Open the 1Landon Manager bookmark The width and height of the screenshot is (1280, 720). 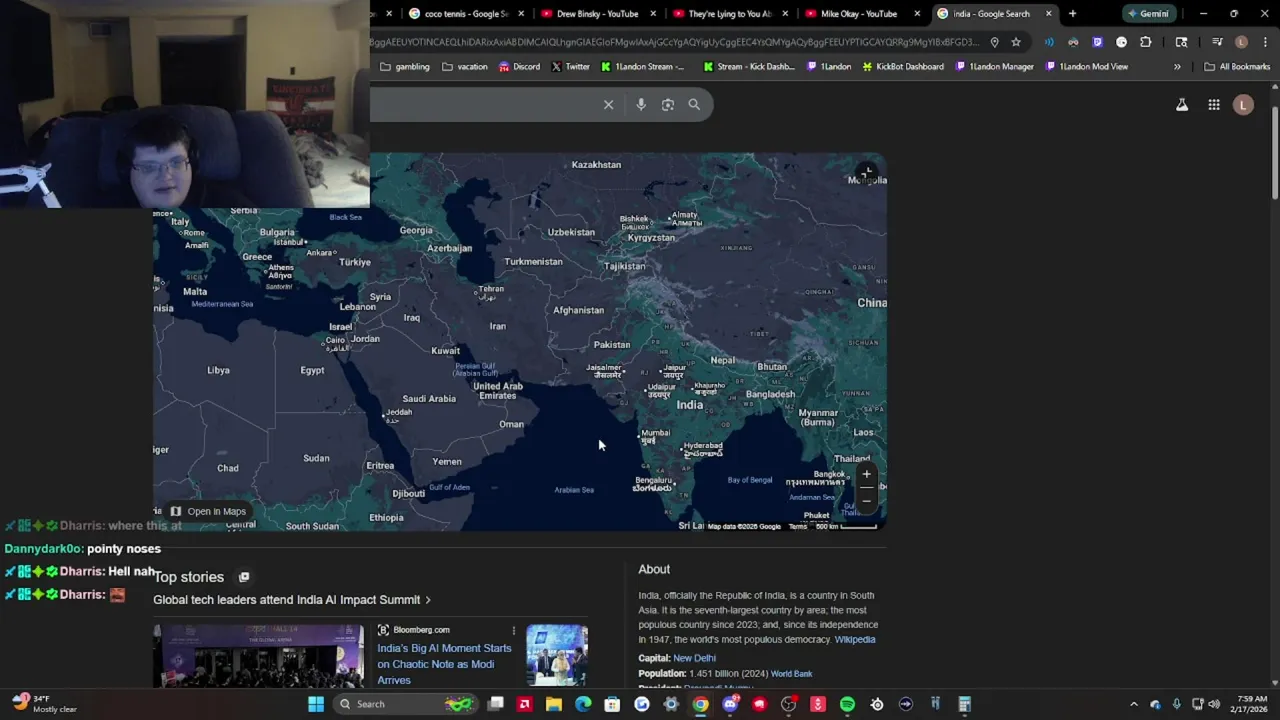(994, 67)
